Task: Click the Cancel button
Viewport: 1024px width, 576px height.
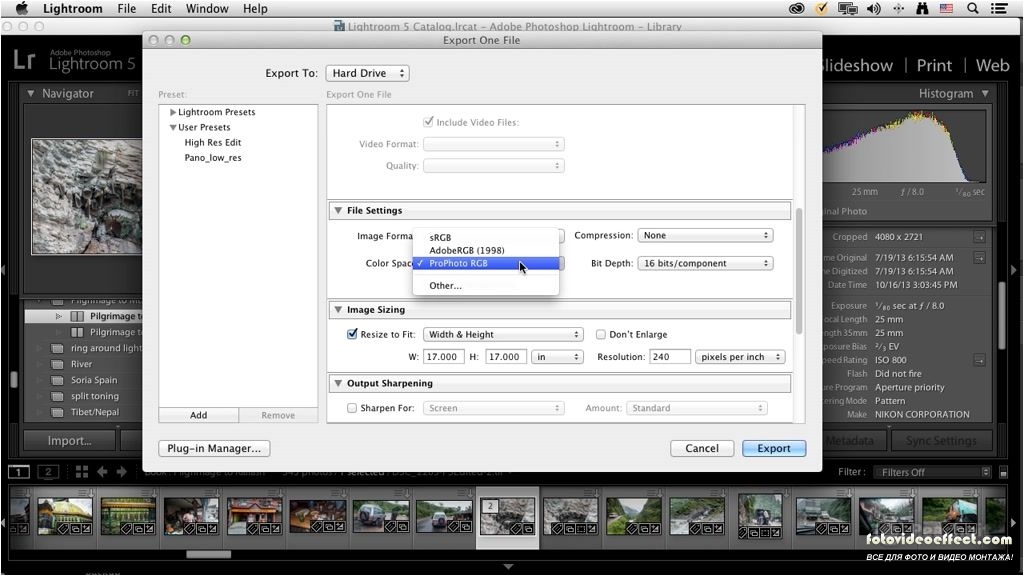Action: click(702, 448)
